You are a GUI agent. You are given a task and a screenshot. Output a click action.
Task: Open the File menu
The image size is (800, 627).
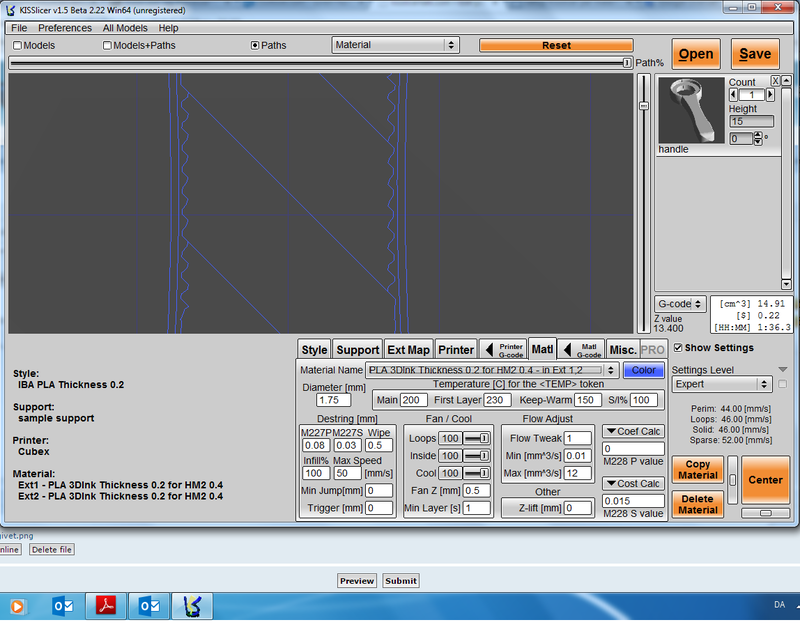coord(19,28)
